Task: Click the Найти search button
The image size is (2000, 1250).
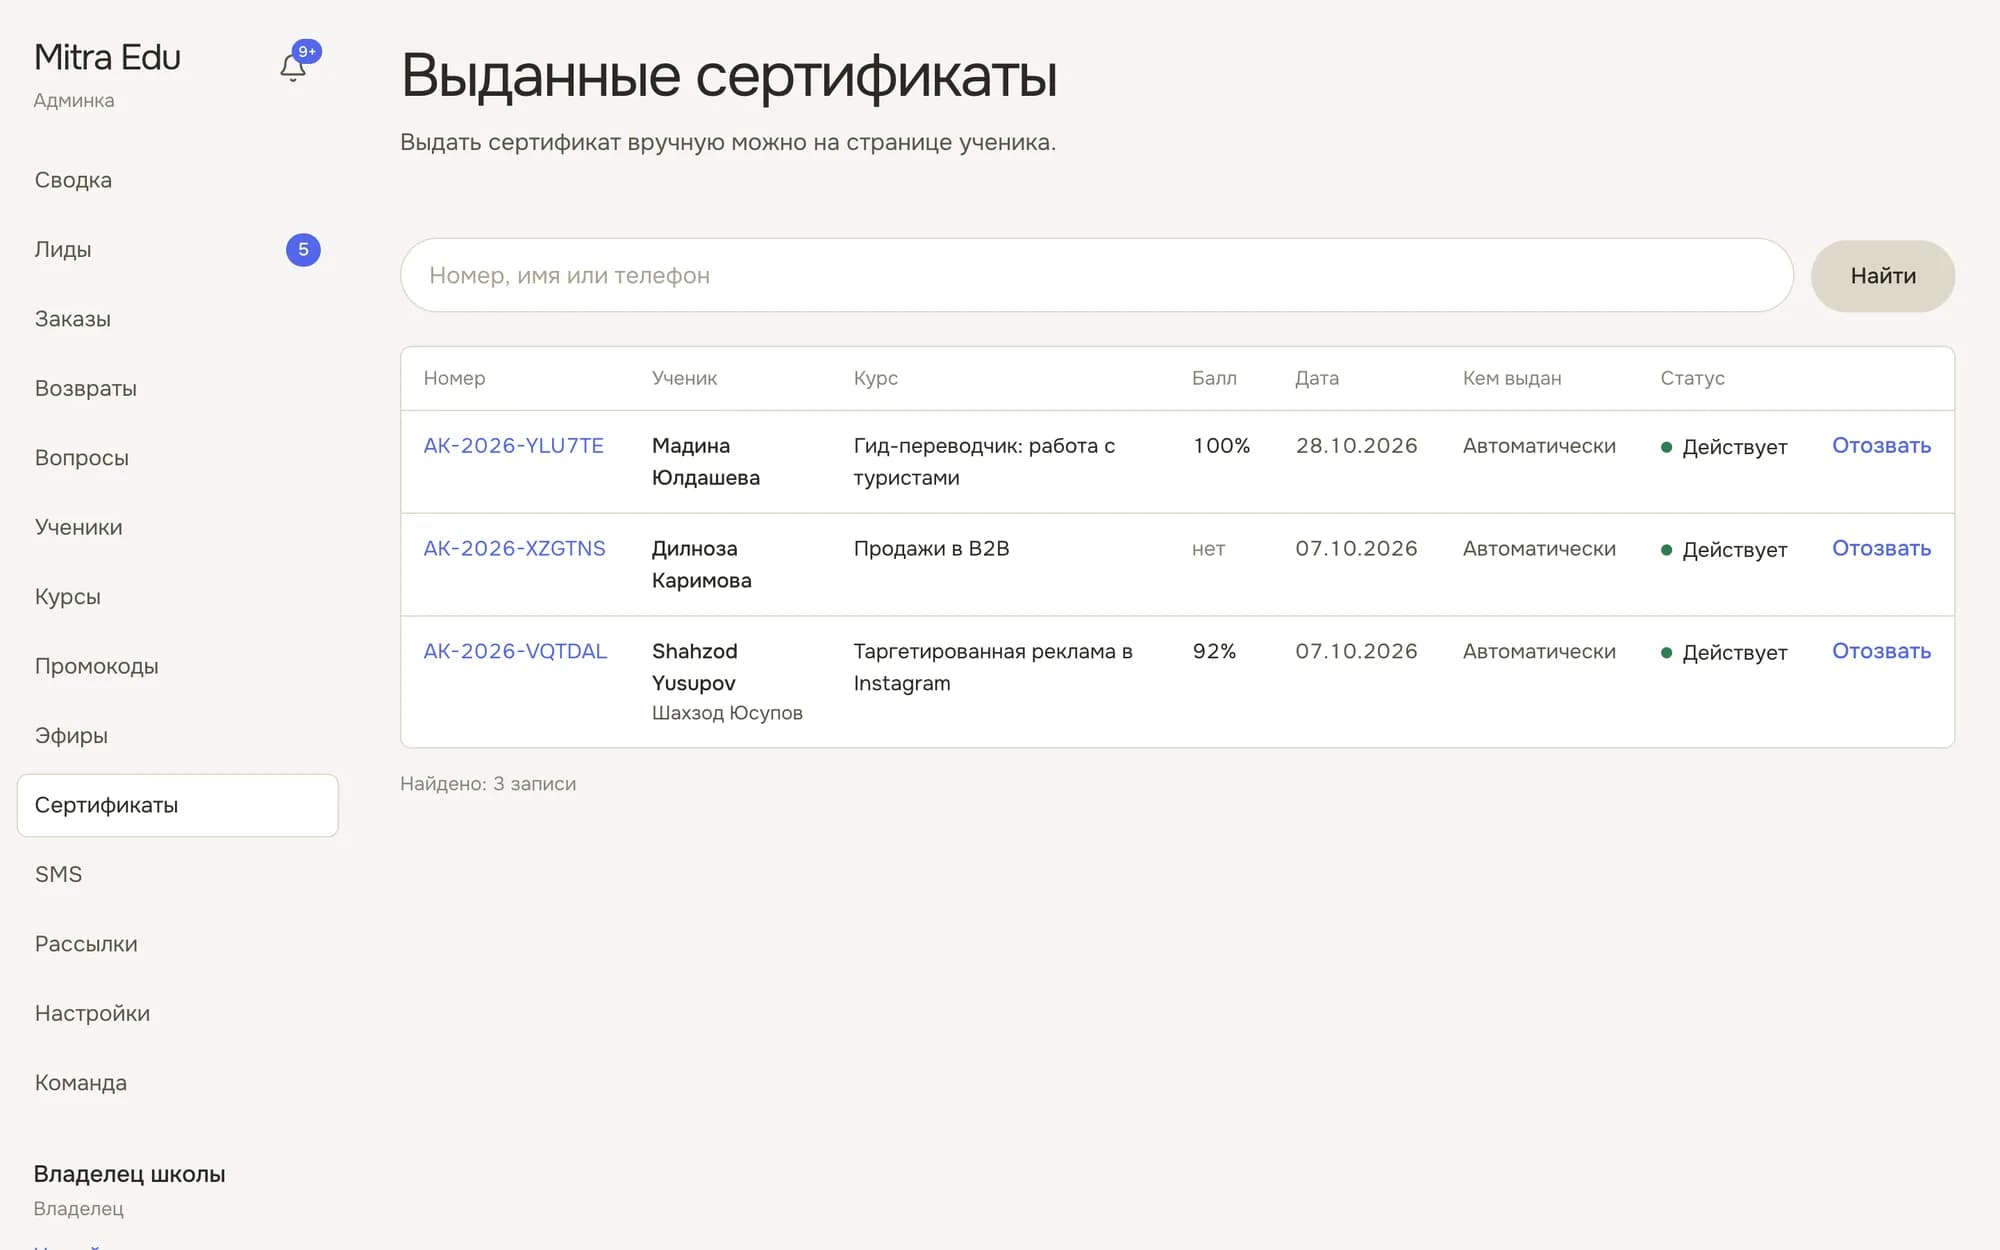Action: coord(1882,276)
